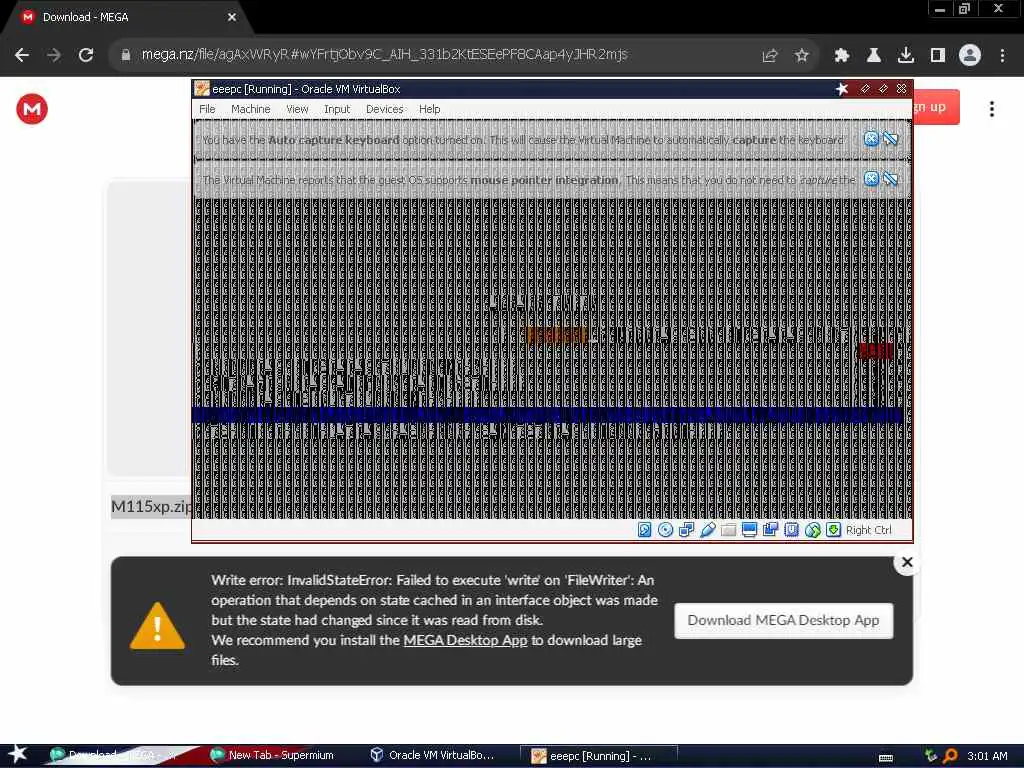The image size is (1024, 768).
Task: Open the VirtualBox File menu
Action: [x=207, y=109]
